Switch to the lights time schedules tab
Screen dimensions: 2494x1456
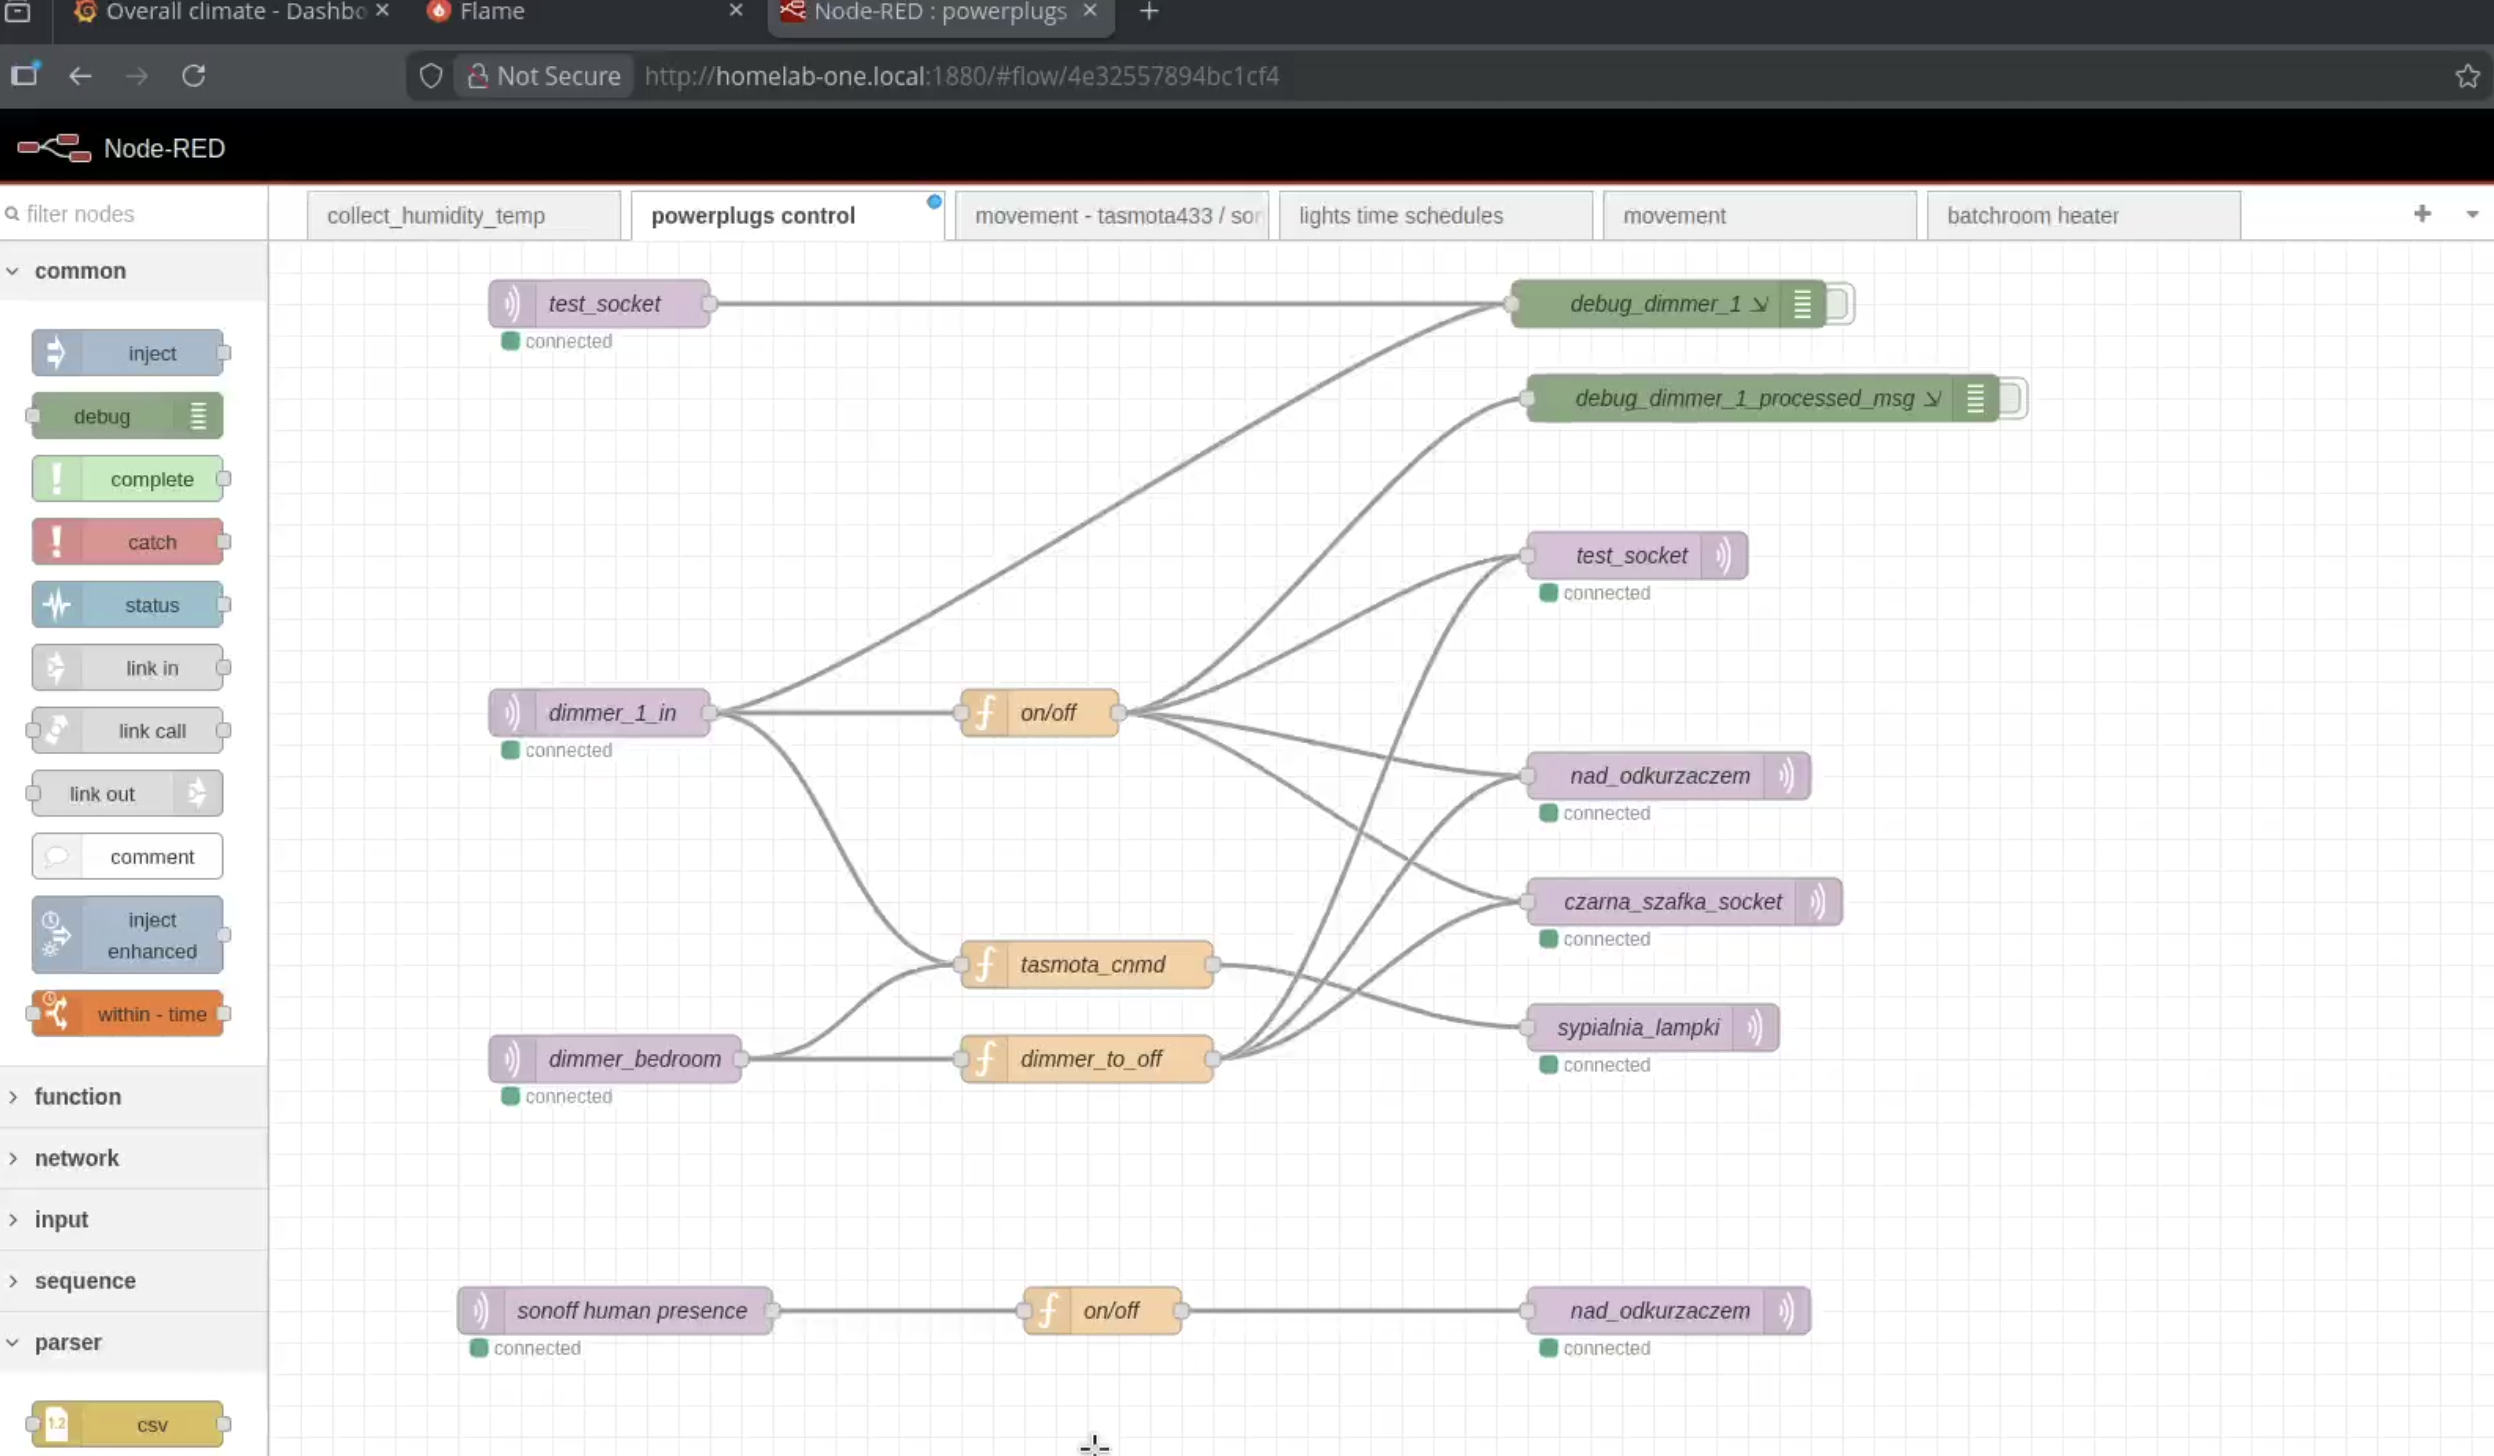[1400, 216]
